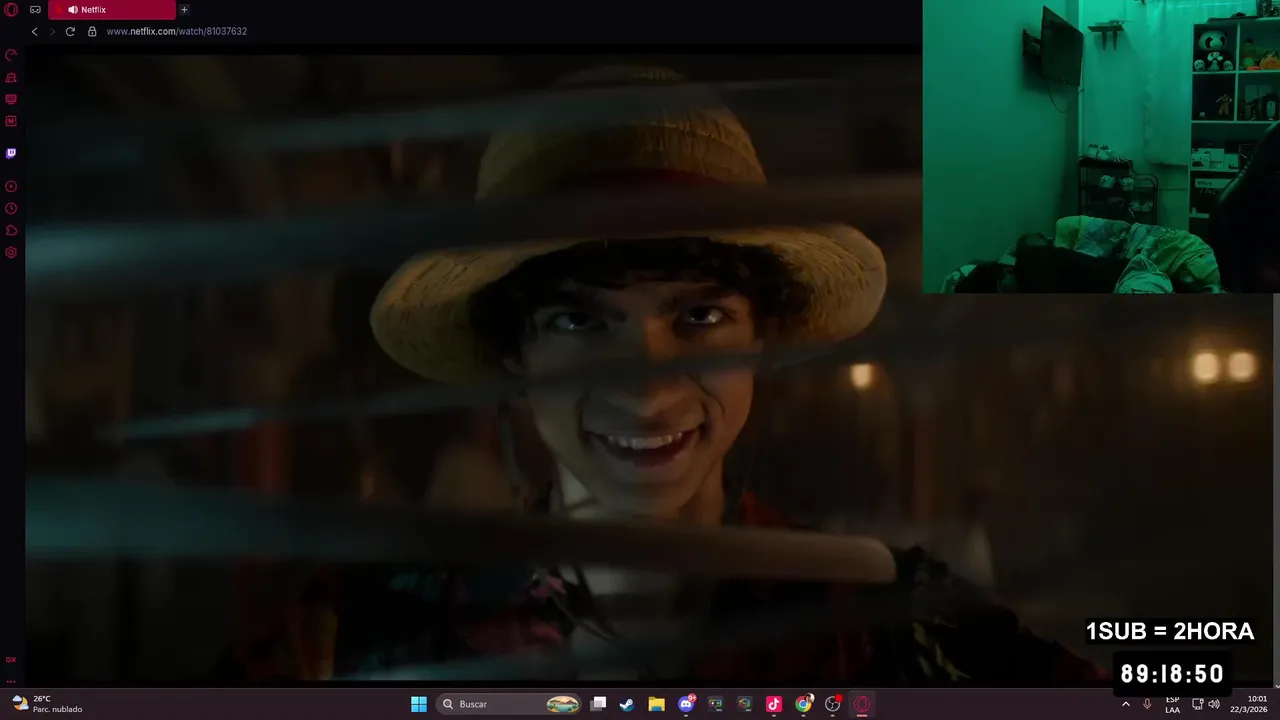Open the Windows Start menu
Viewport: 1280px width, 720px height.
[419, 704]
